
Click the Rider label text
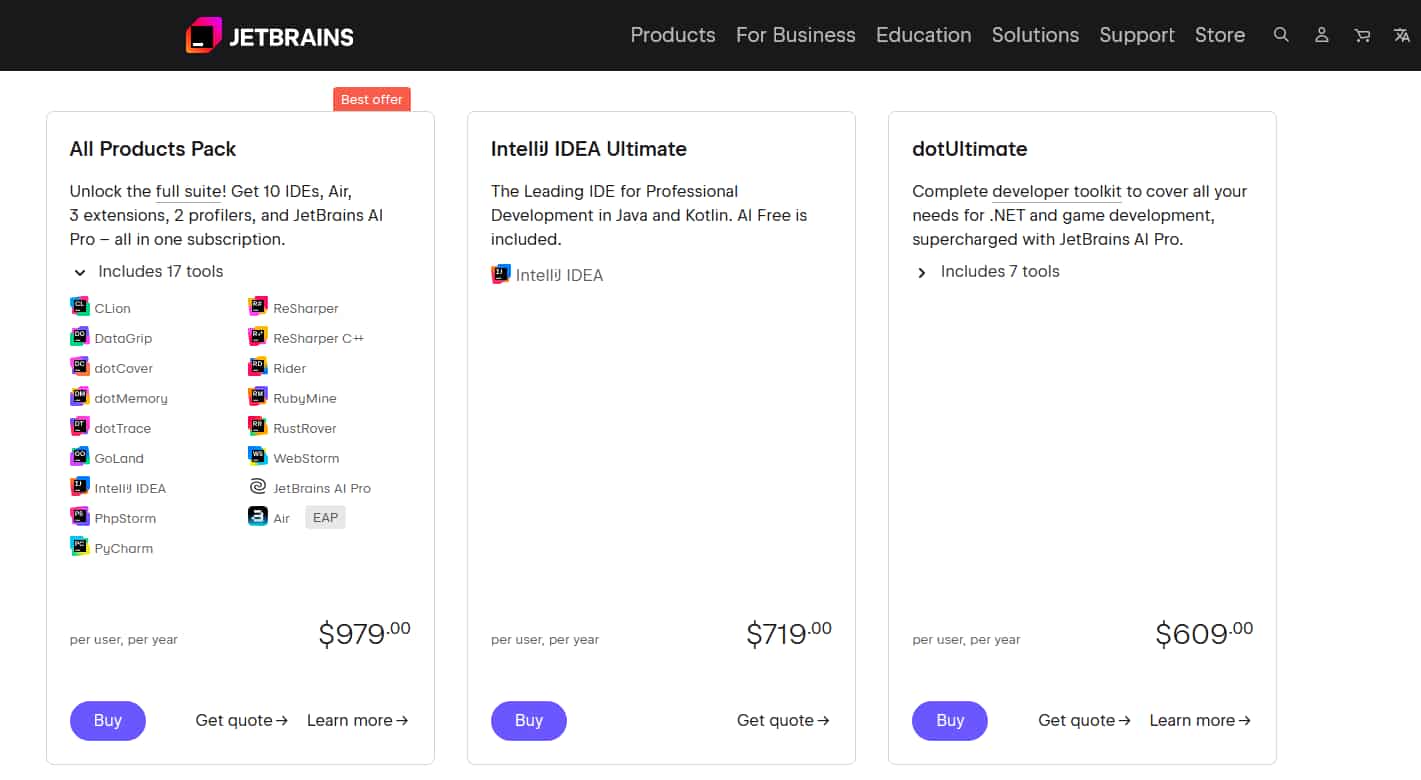point(290,368)
